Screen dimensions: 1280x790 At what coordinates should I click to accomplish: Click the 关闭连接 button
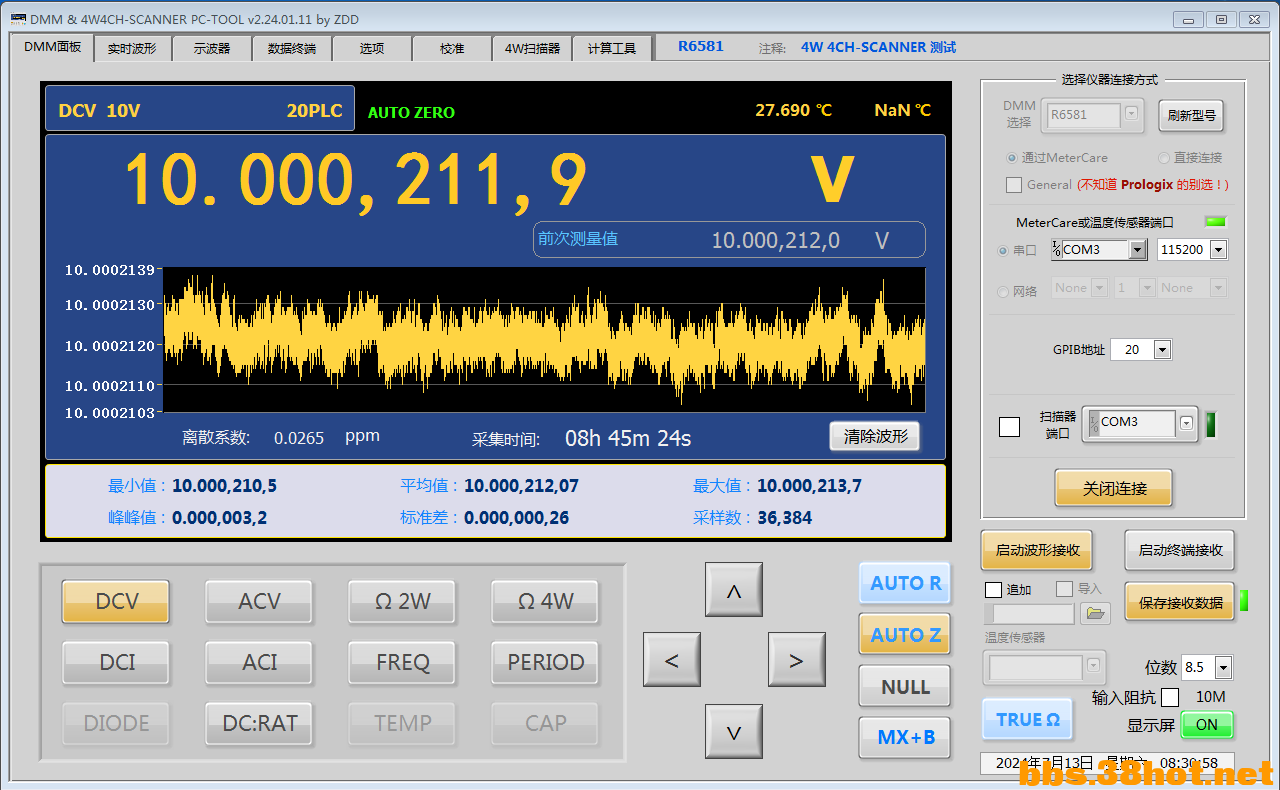coord(1114,489)
